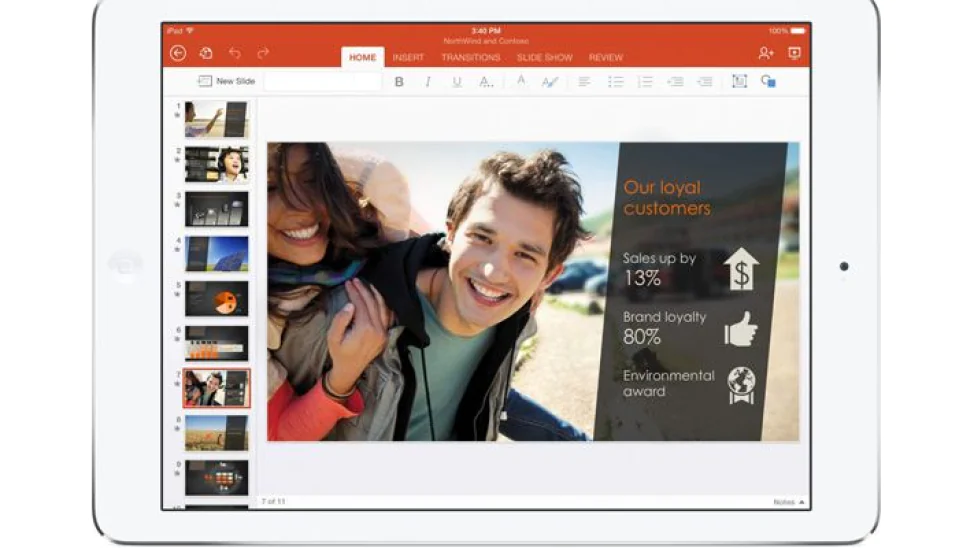Select the 'Environmental award' text

(668, 383)
